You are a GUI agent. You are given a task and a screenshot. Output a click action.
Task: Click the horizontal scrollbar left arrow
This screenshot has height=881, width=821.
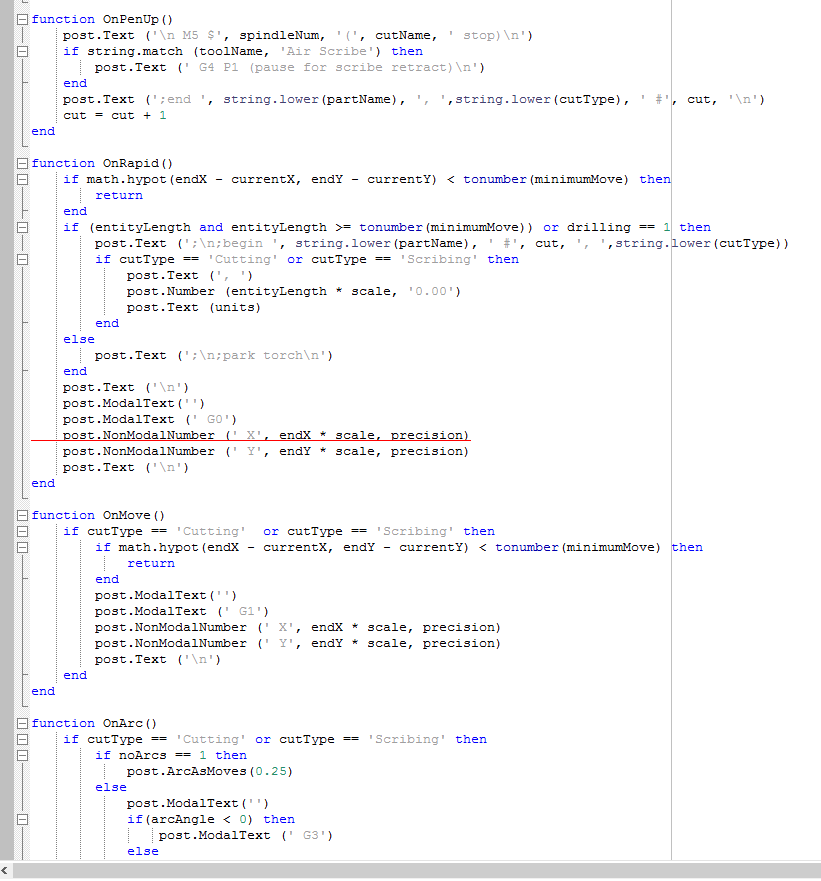coord(5,870)
